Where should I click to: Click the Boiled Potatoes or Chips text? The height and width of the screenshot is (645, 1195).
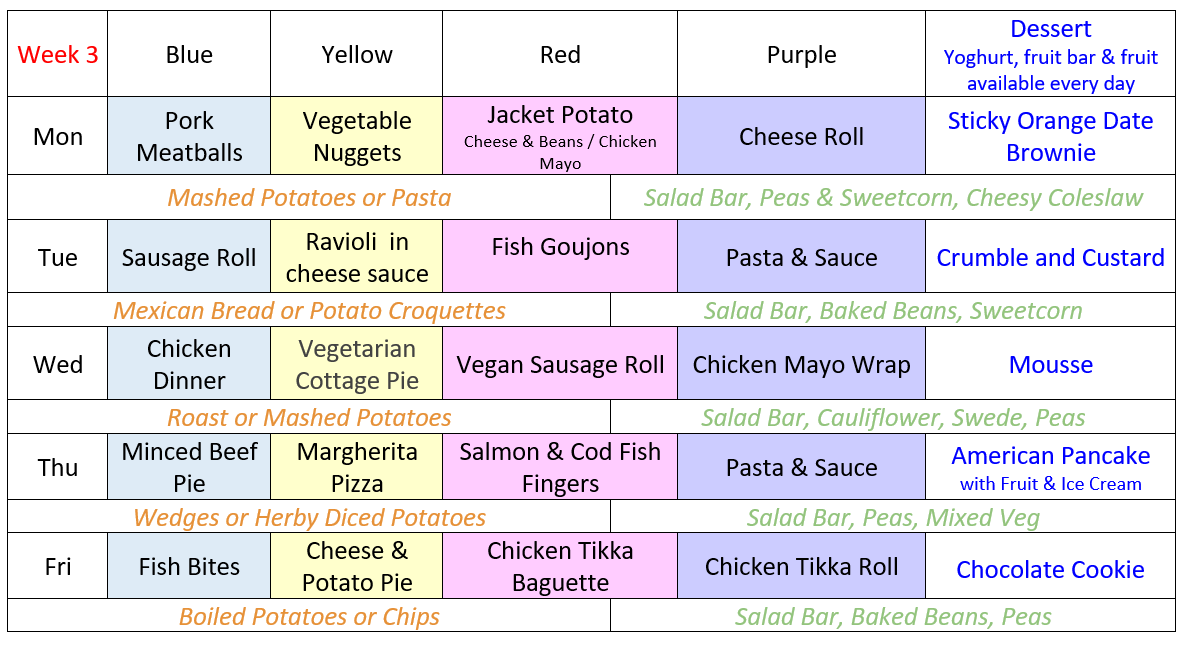[x=309, y=616]
